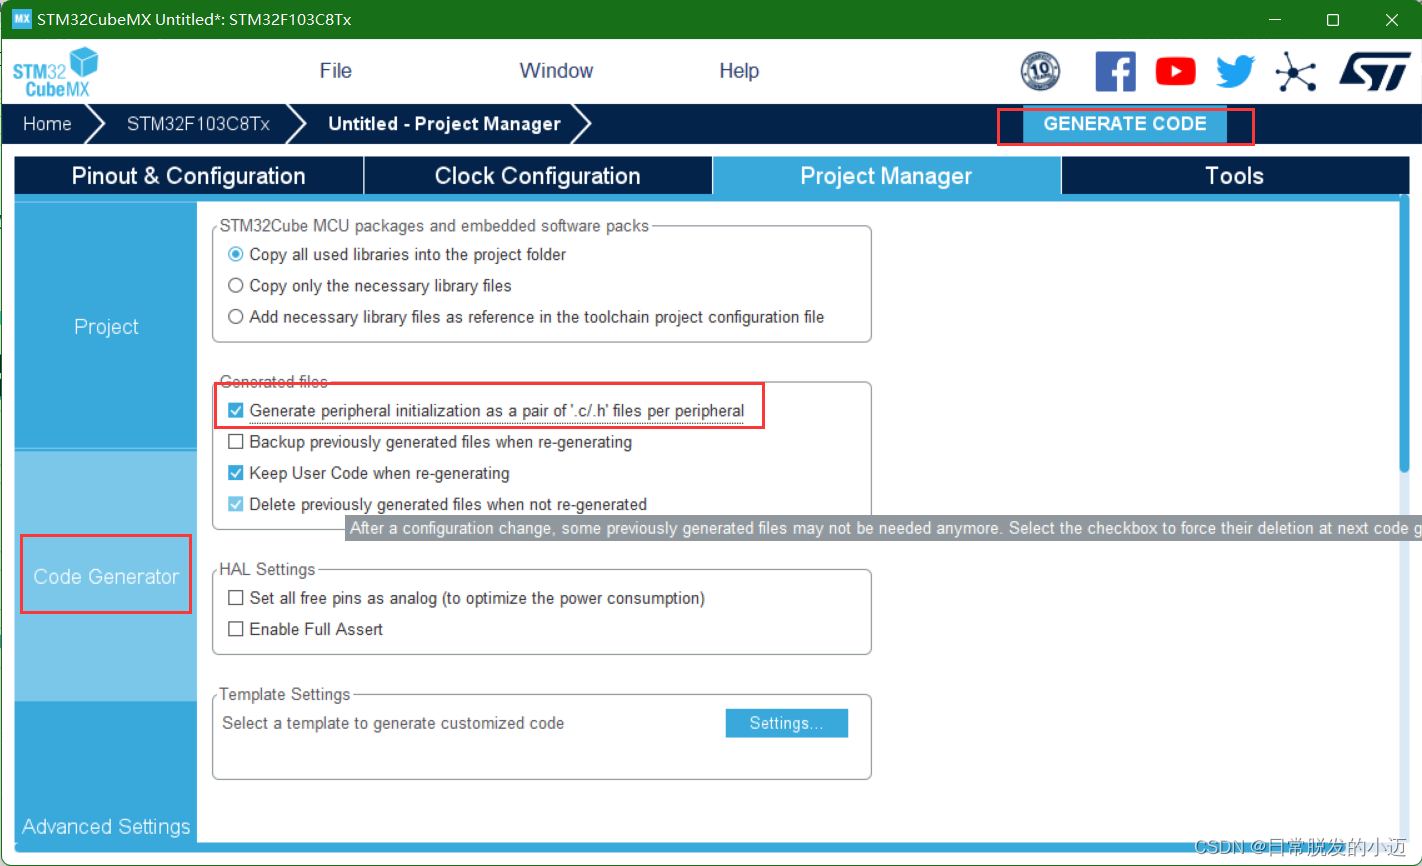Enable Set all free pins as analog
Image resolution: width=1422 pixels, height=866 pixels.
236,598
